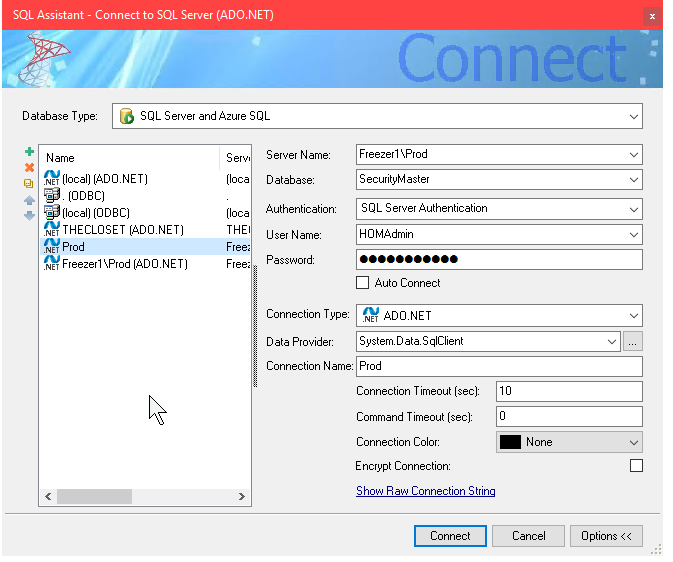Click the splitter grip beside the connection list

(x=255, y=326)
